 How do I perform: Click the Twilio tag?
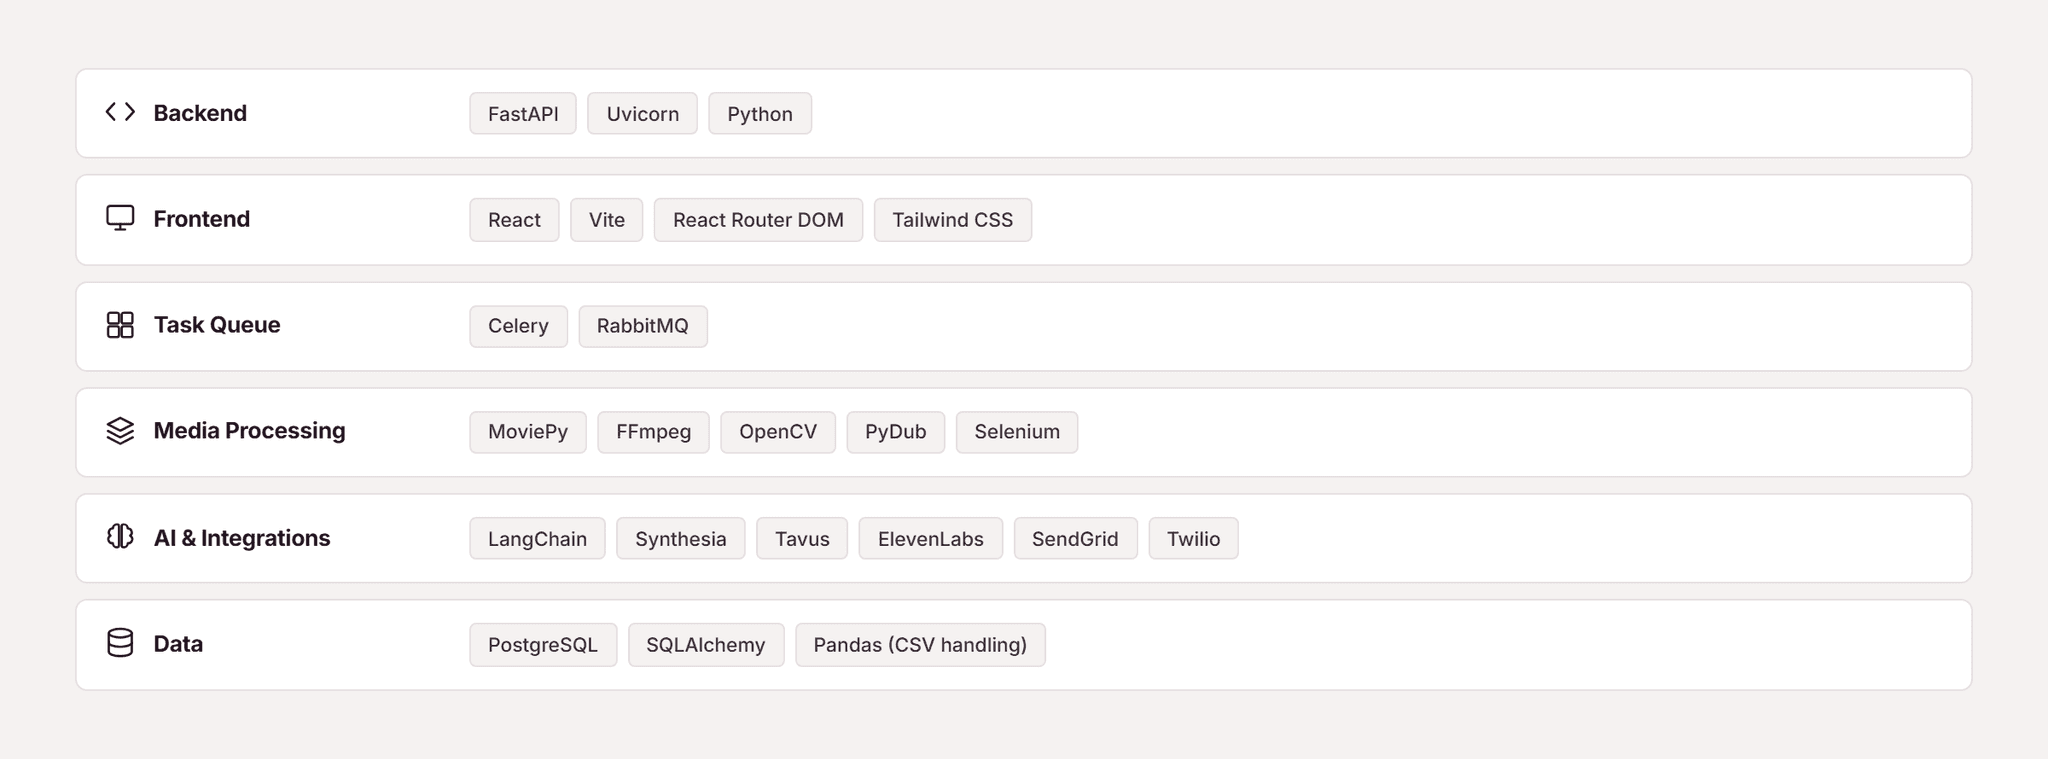[x=1193, y=539]
